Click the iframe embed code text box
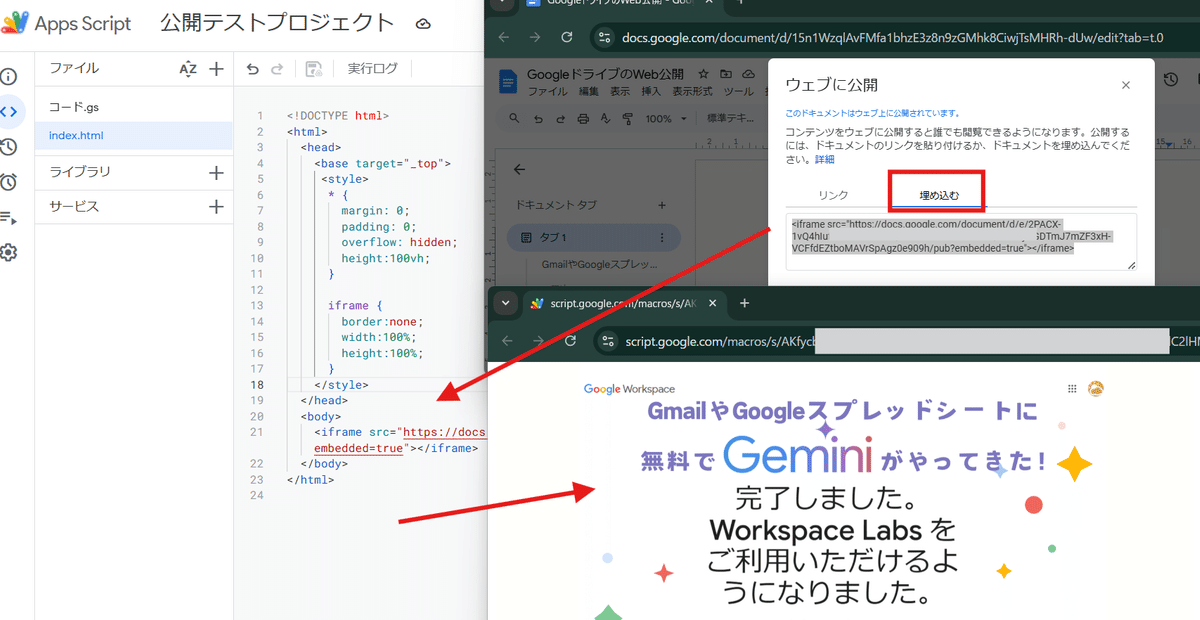The height and width of the screenshot is (620, 1200). click(x=961, y=242)
